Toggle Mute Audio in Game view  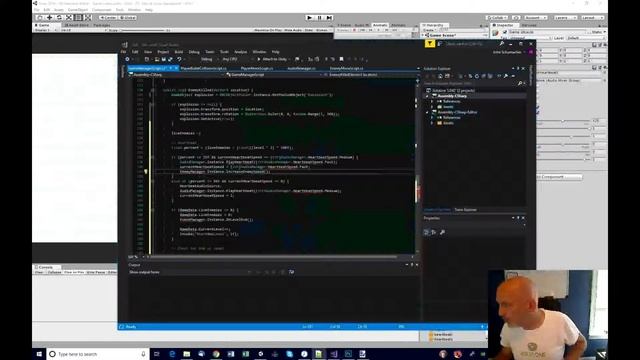pos(293,30)
